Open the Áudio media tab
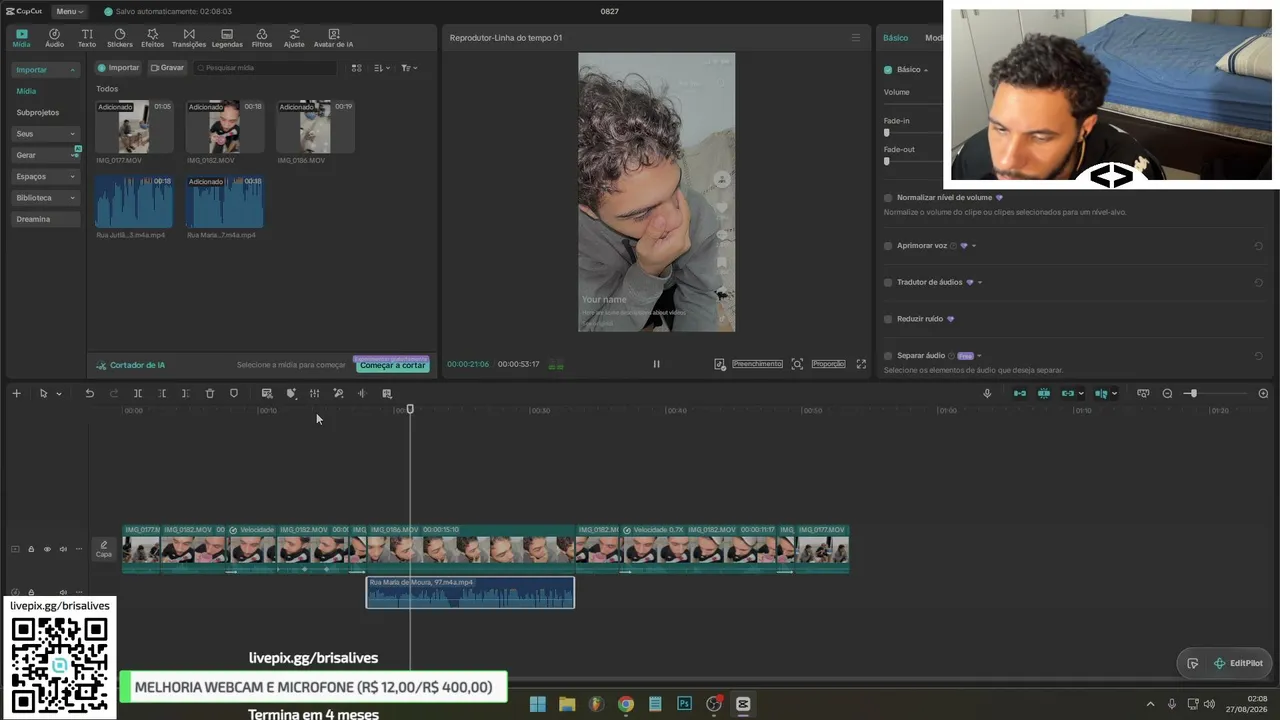Viewport: 1280px width, 720px height. pos(54,38)
